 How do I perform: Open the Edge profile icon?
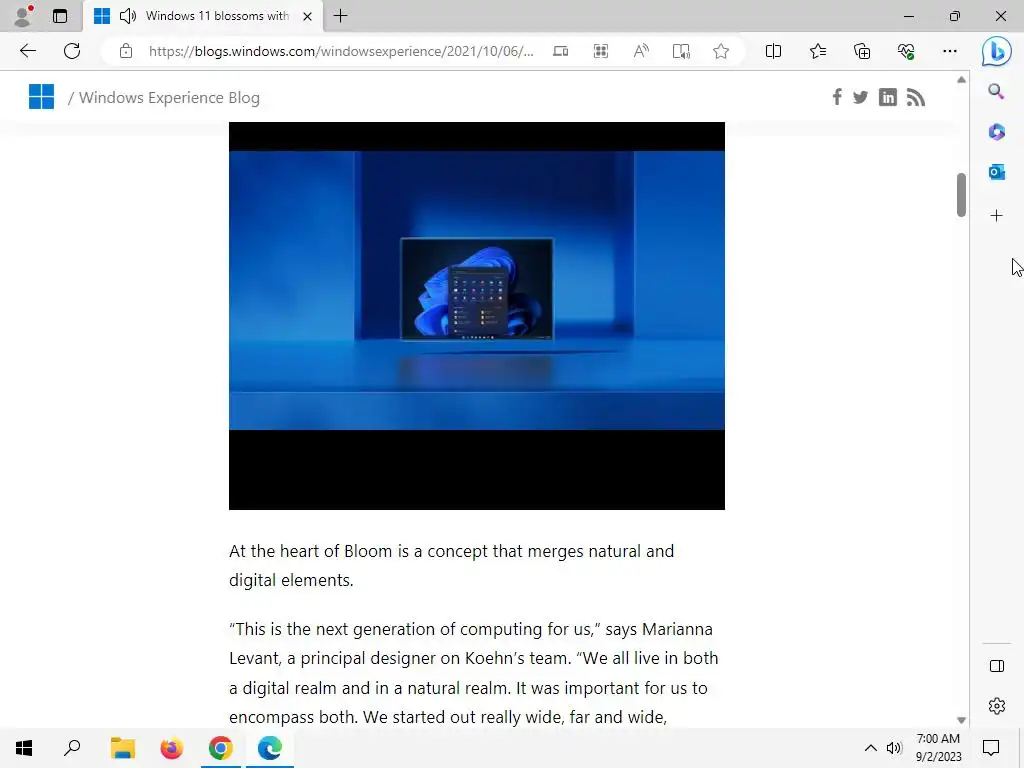tap(24, 16)
